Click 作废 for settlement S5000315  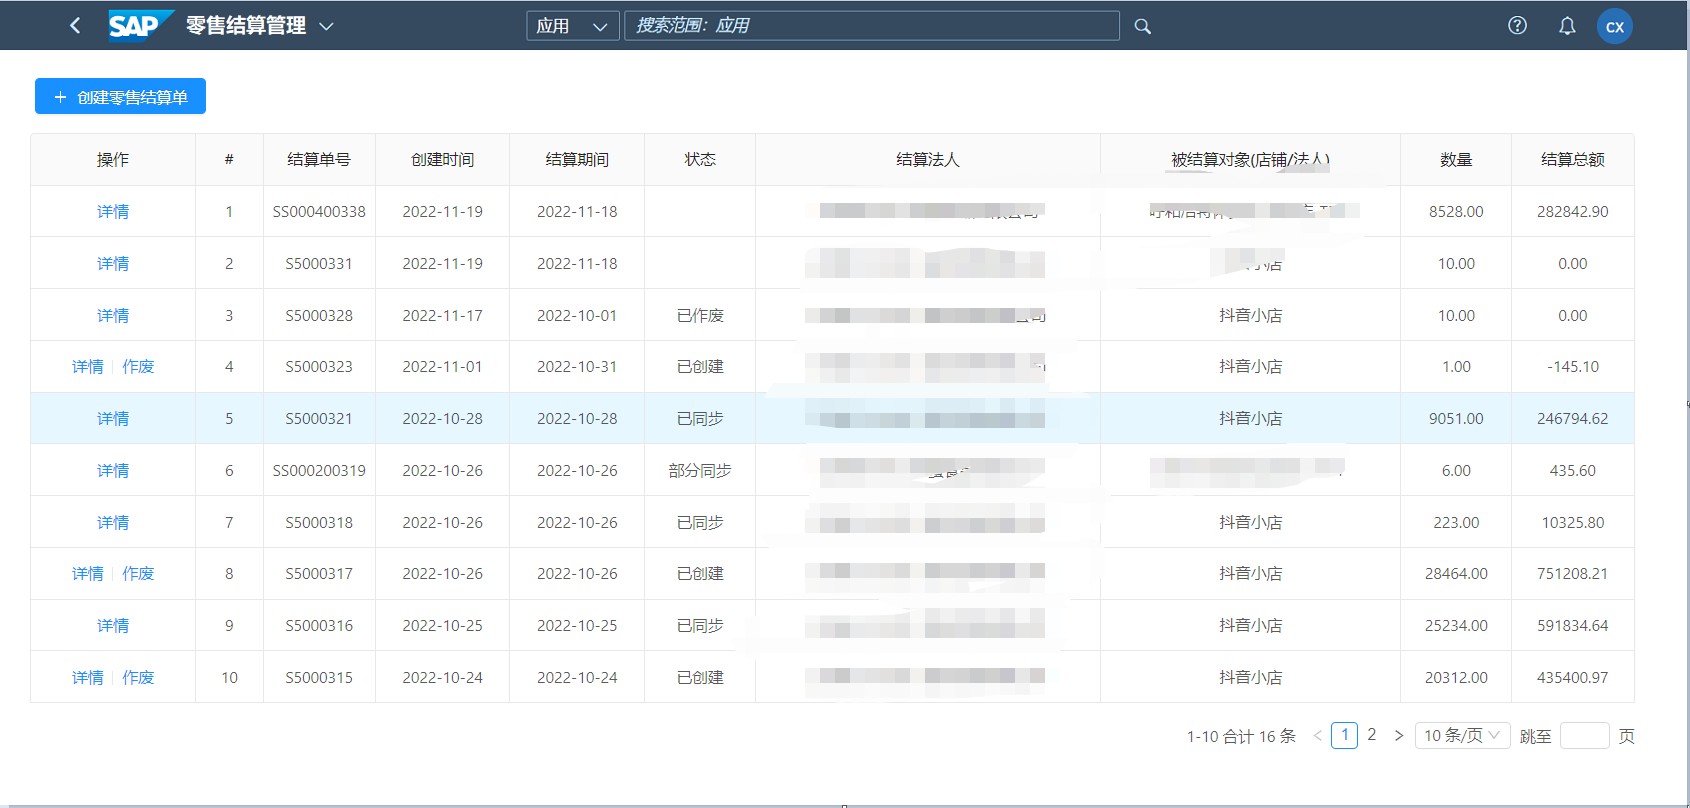coord(138,678)
